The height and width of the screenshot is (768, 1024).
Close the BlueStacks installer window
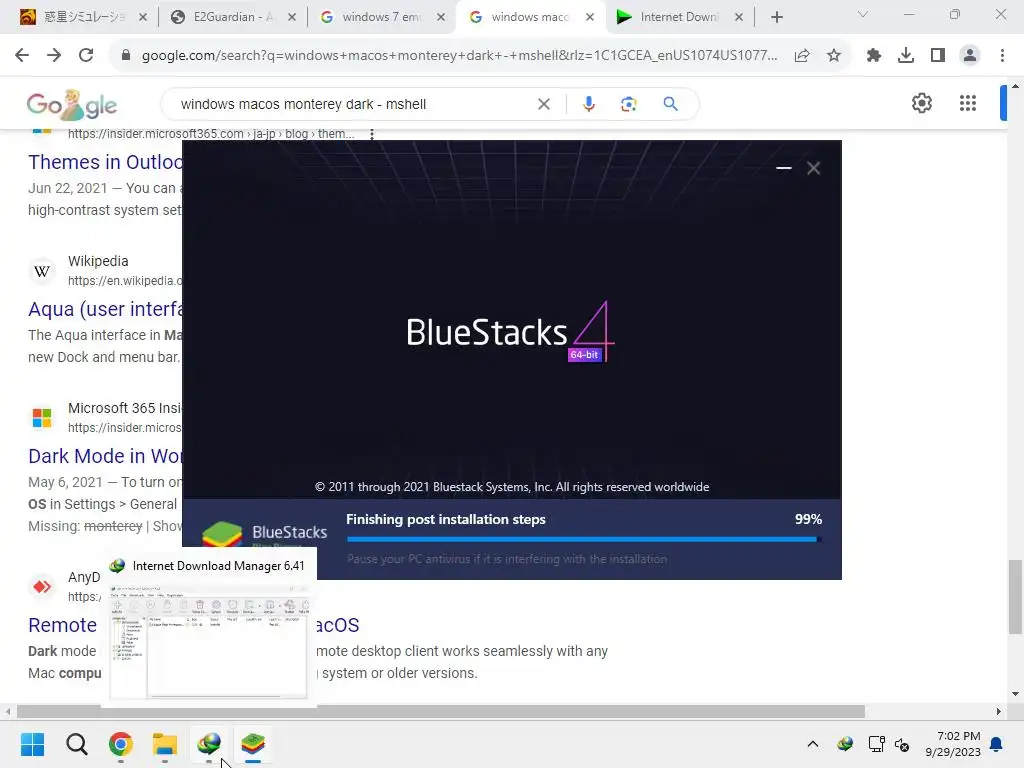(x=813, y=168)
